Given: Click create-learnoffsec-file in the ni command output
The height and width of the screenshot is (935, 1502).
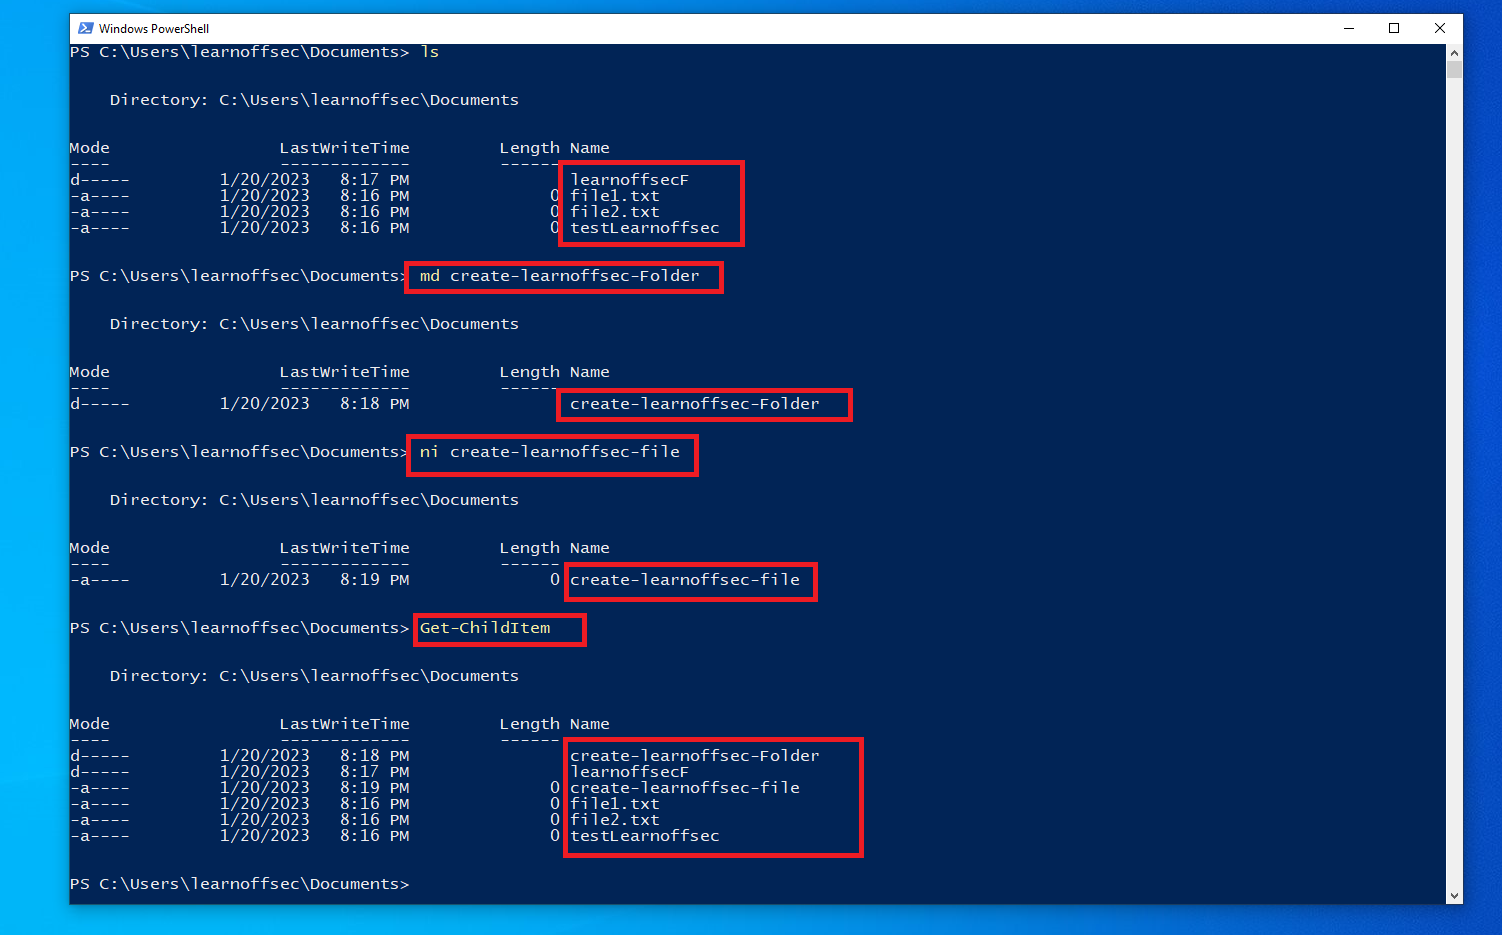Looking at the screenshot, I should (685, 580).
